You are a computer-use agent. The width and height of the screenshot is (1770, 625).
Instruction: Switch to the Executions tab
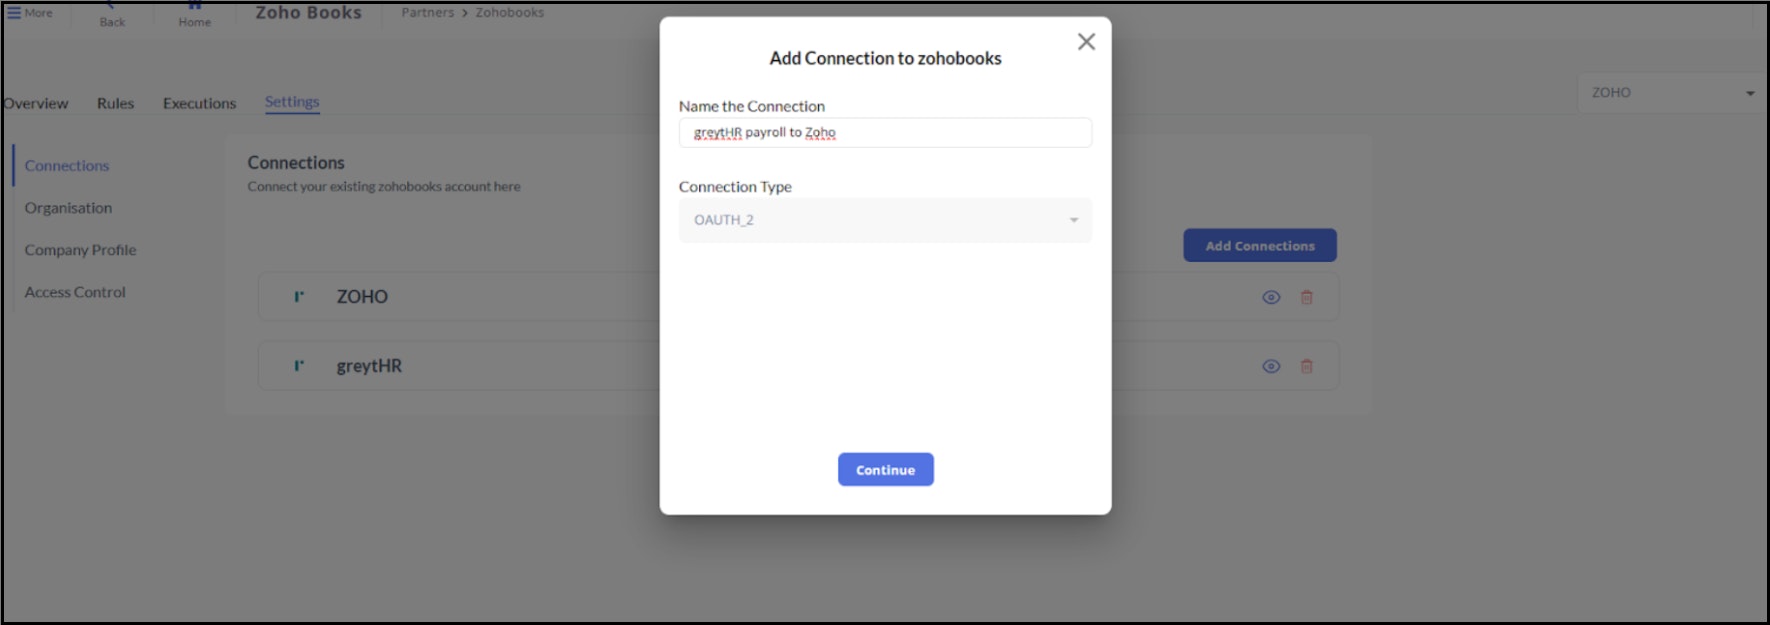199,103
